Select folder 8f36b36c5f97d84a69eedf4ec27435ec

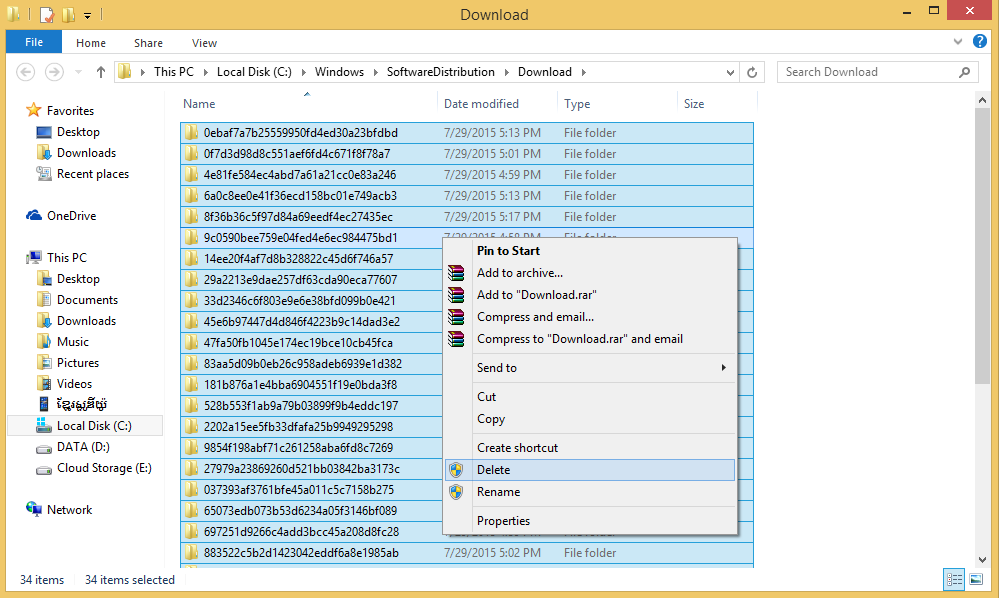[466, 217]
